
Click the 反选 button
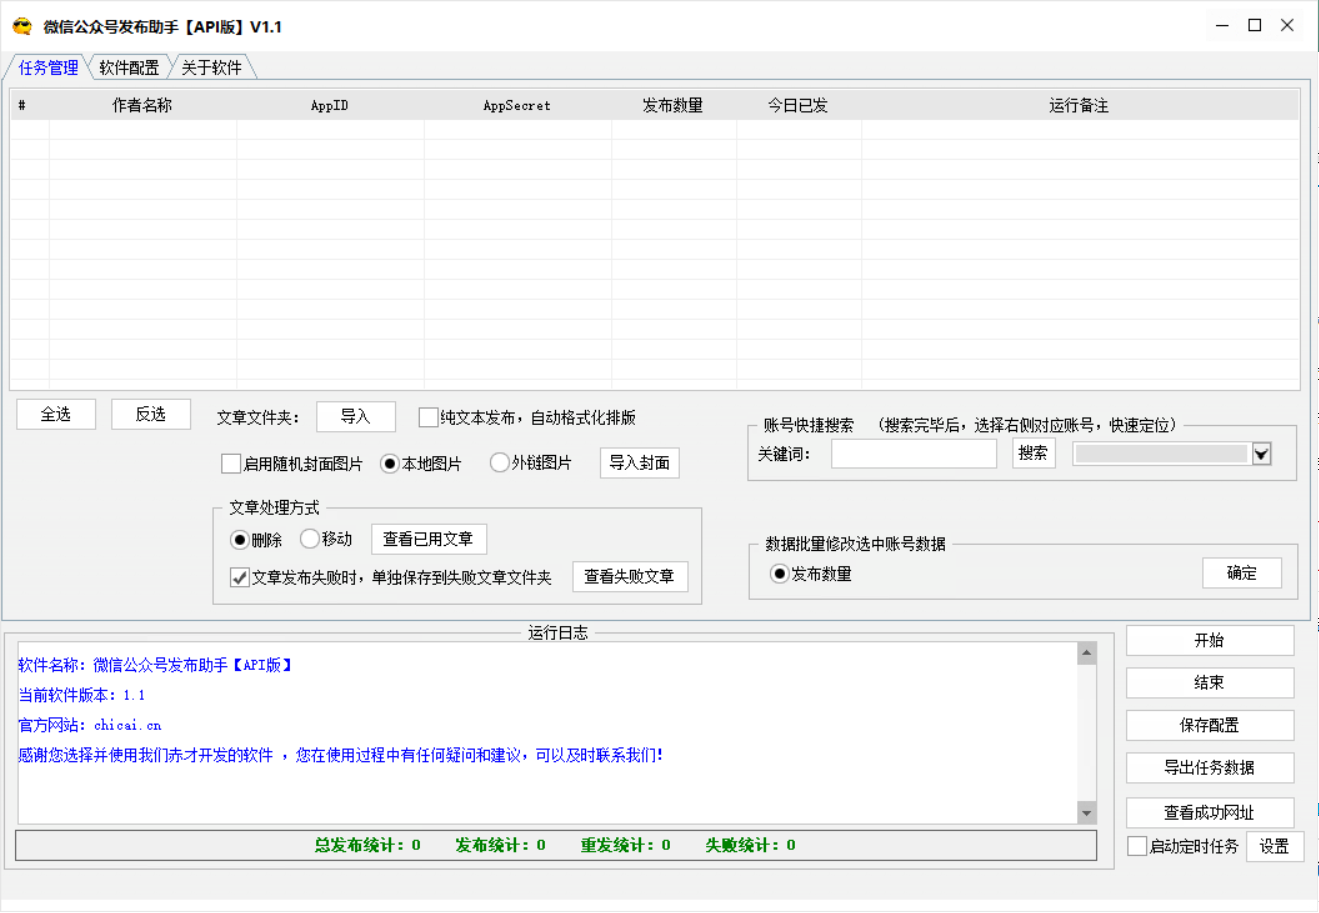point(151,414)
